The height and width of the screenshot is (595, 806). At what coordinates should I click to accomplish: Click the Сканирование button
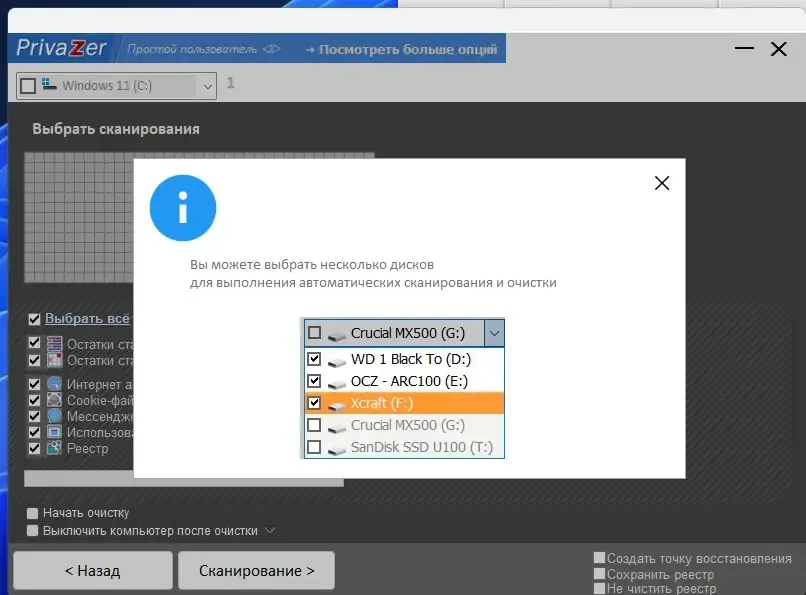click(x=257, y=570)
